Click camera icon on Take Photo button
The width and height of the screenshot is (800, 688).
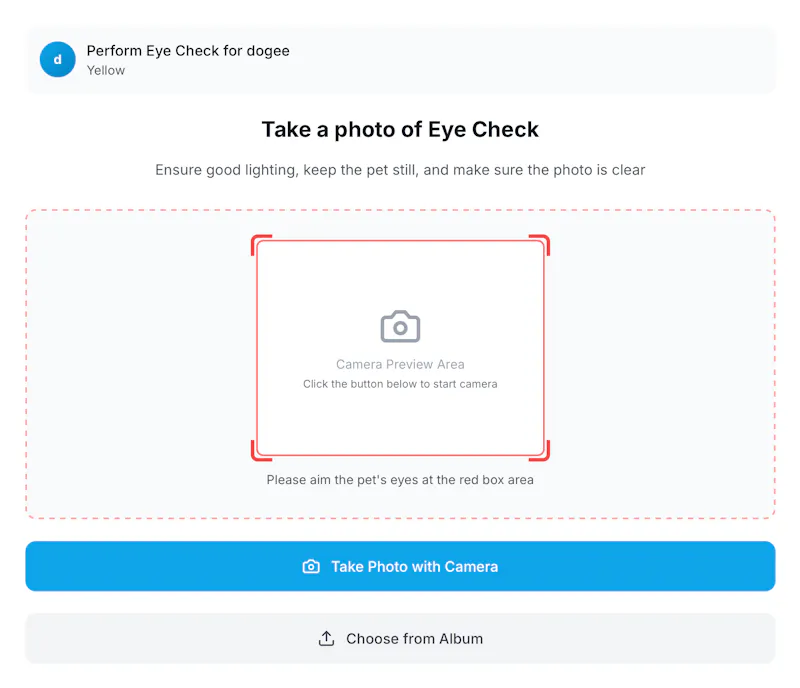pos(311,567)
